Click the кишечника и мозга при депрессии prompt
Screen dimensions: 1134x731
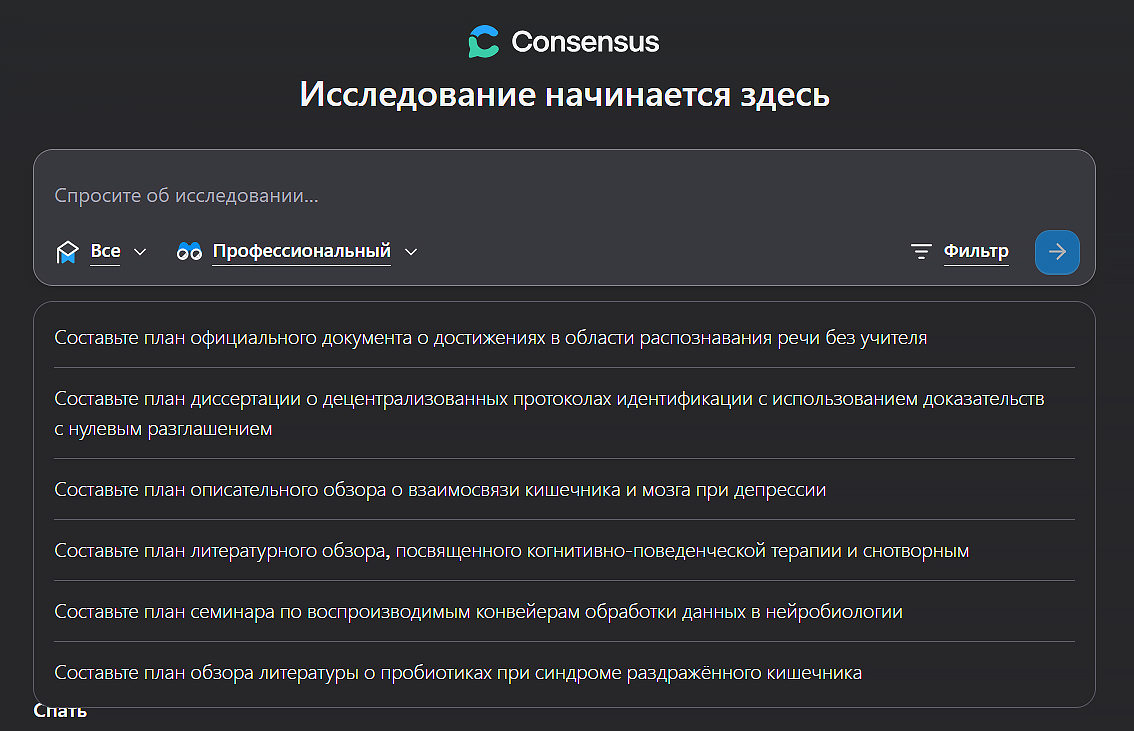coord(438,489)
